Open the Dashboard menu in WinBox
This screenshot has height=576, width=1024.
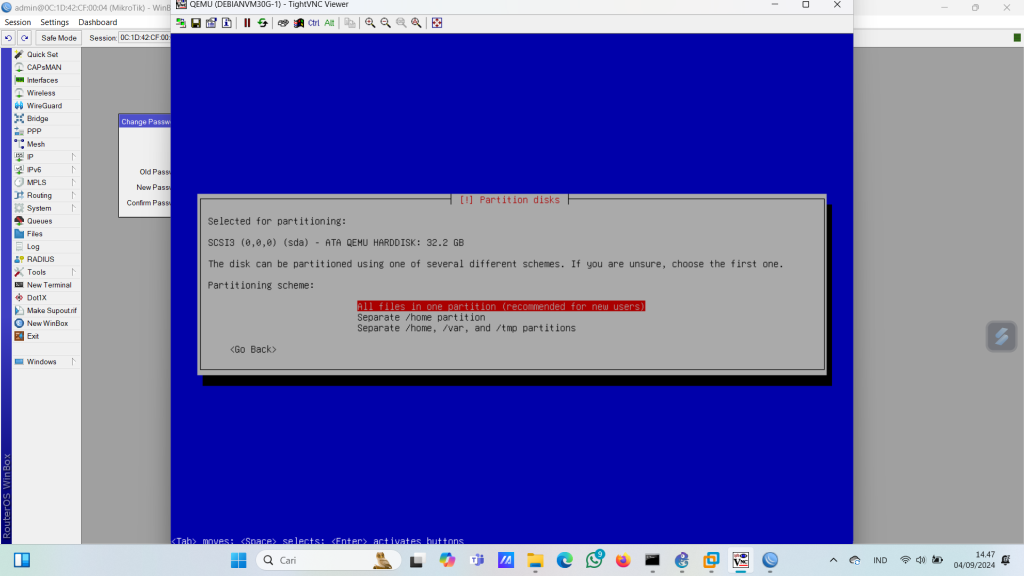(97, 22)
